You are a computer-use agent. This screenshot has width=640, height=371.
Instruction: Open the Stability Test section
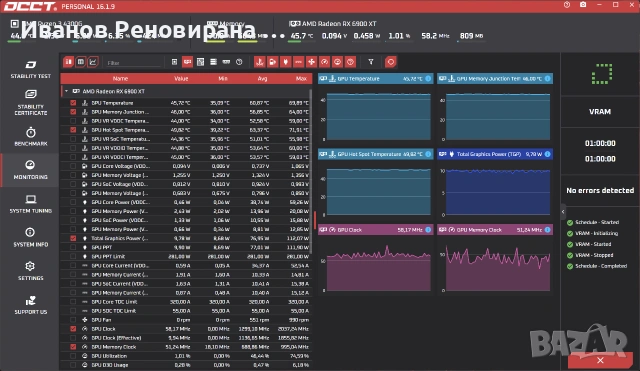coord(31,69)
